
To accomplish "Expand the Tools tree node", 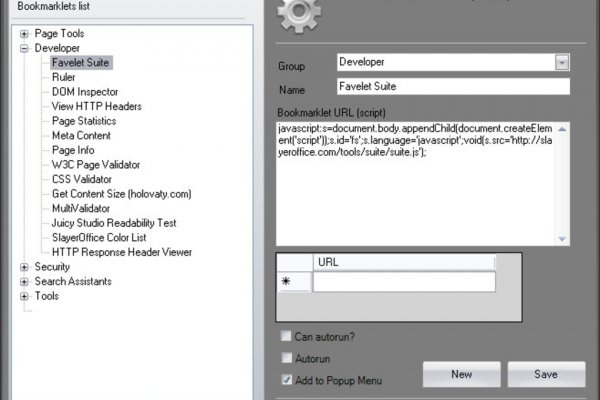I will [24, 296].
